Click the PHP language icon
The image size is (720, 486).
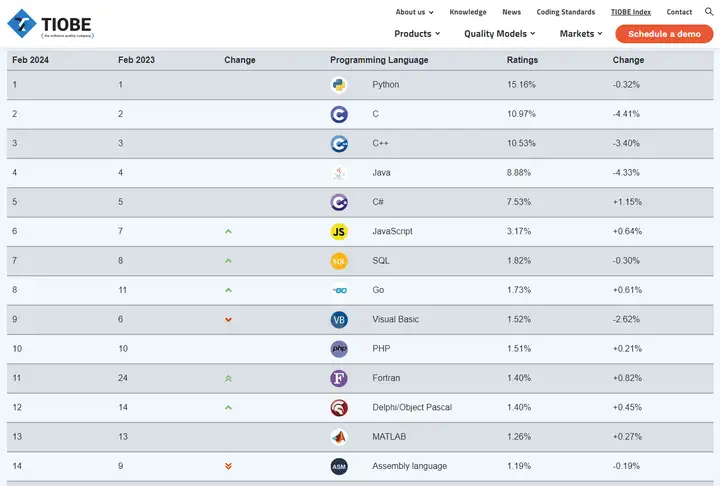[x=339, y=349]
